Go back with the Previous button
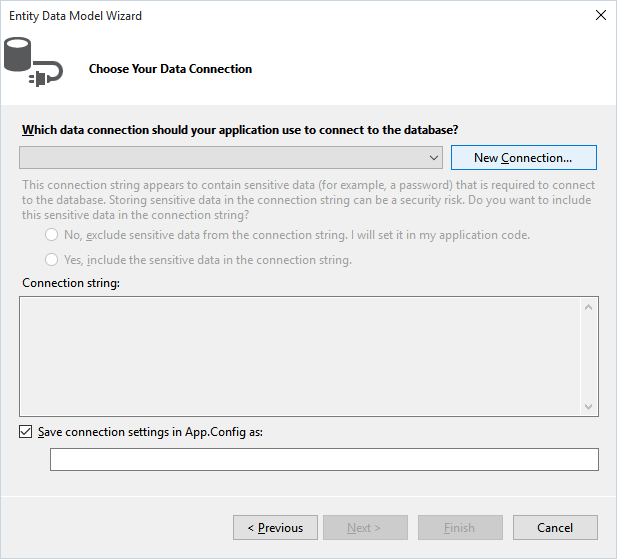617x559 pixels. [x=275, y=528]
